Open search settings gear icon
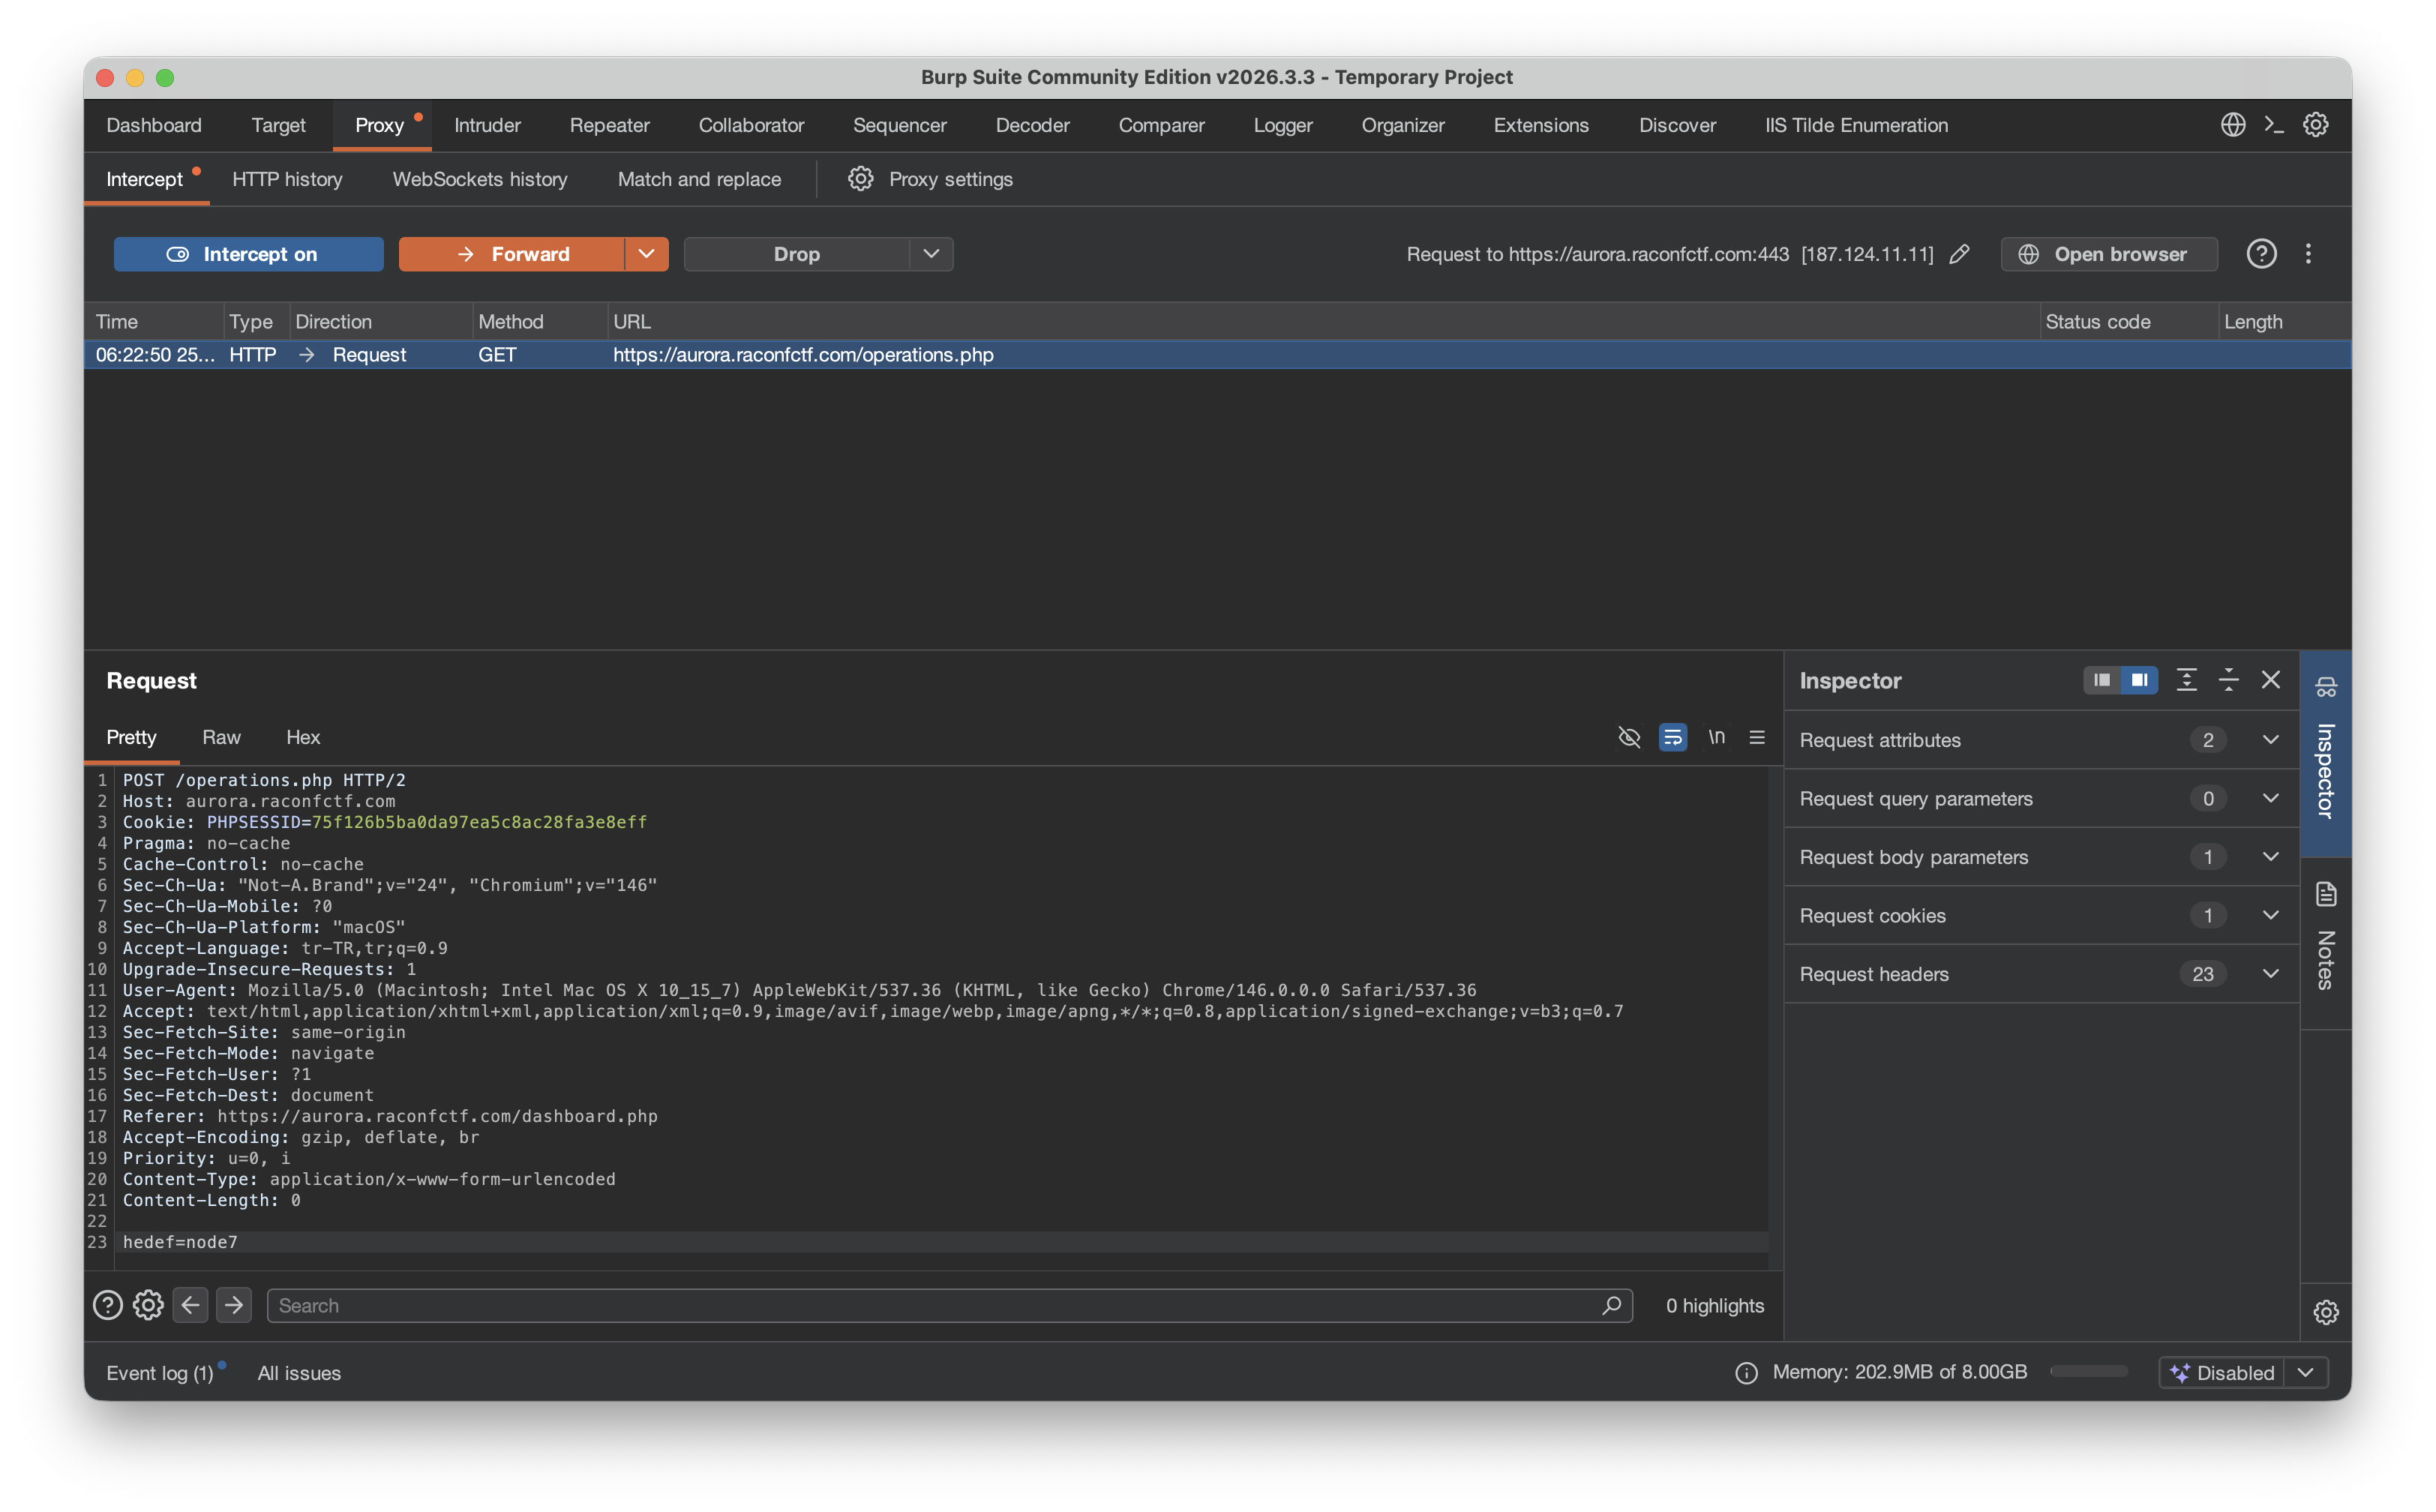 tap(148, 1305)
